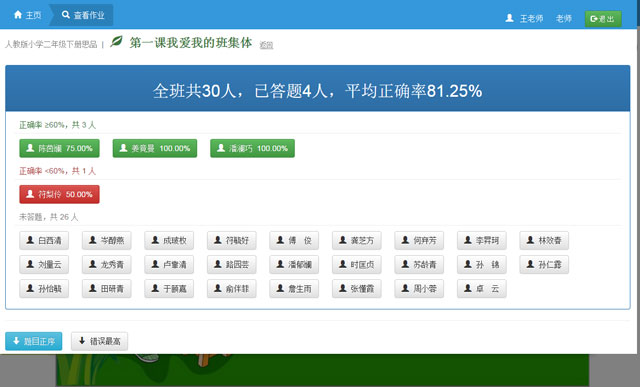Open the 查看作业 tab
640x387 pixels.
83,15
